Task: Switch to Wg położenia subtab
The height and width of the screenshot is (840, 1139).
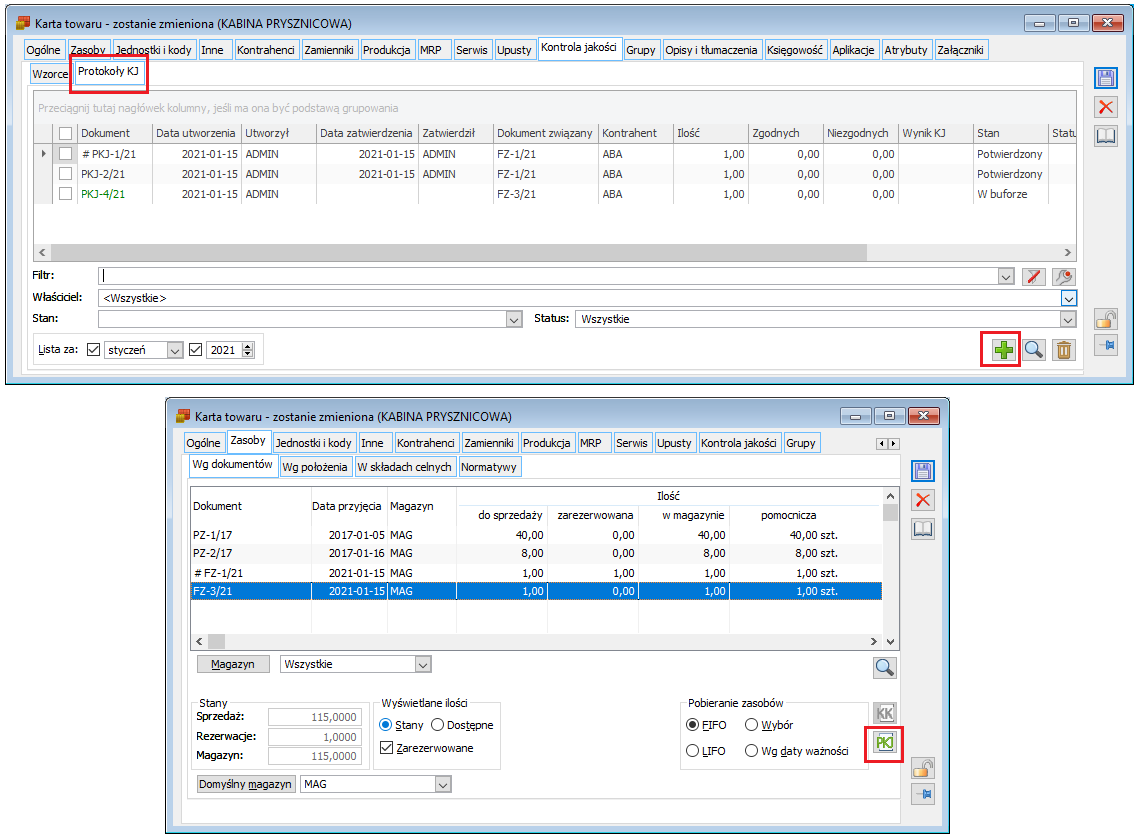Action: point(315,467)
